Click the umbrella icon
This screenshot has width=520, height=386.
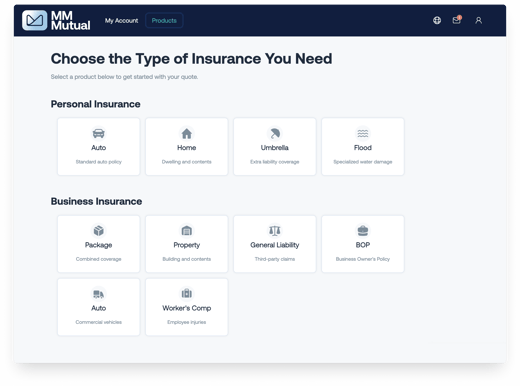tap(275, 133)
